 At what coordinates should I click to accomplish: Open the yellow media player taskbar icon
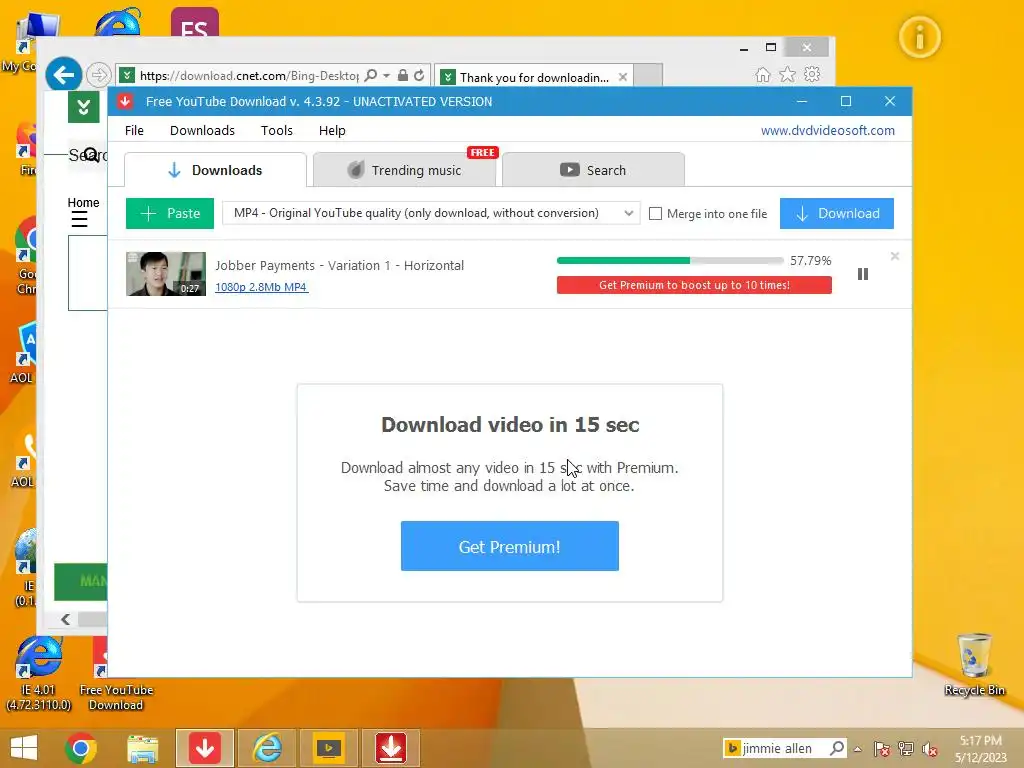click(328, 748)
